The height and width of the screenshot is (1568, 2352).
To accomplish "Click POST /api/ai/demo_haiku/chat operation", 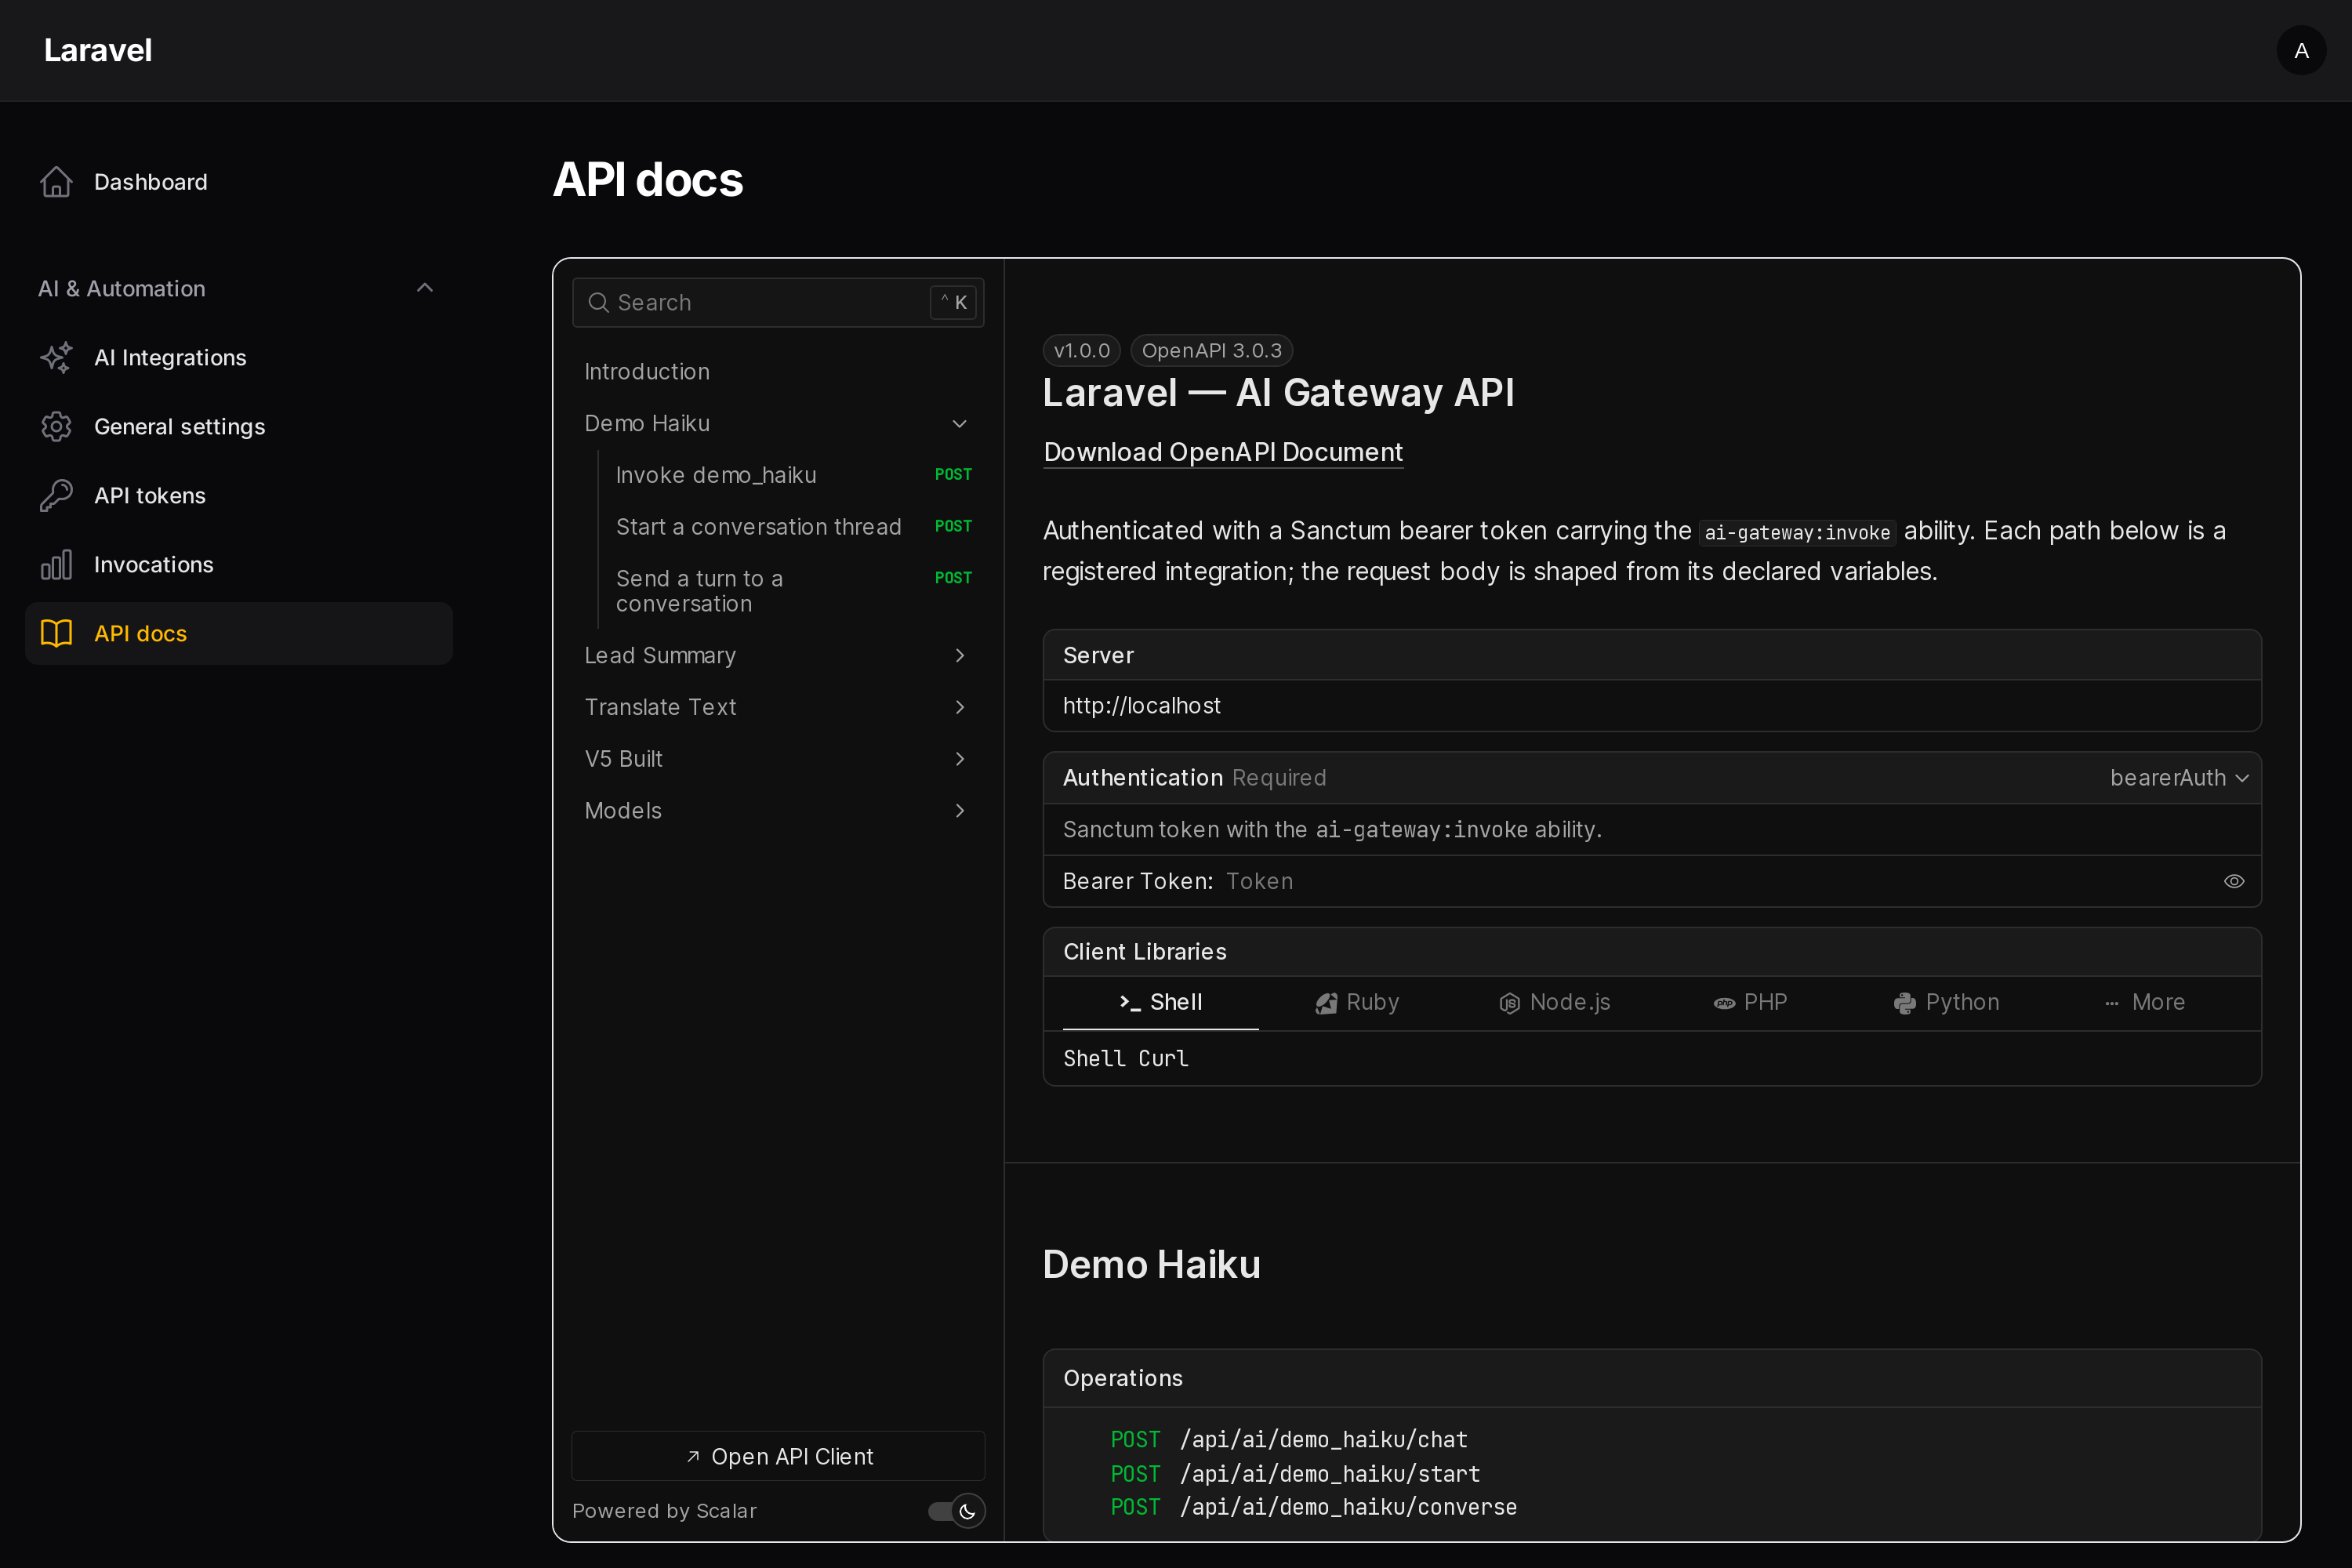I will pyautogui.click(x=1289, y=1440).
